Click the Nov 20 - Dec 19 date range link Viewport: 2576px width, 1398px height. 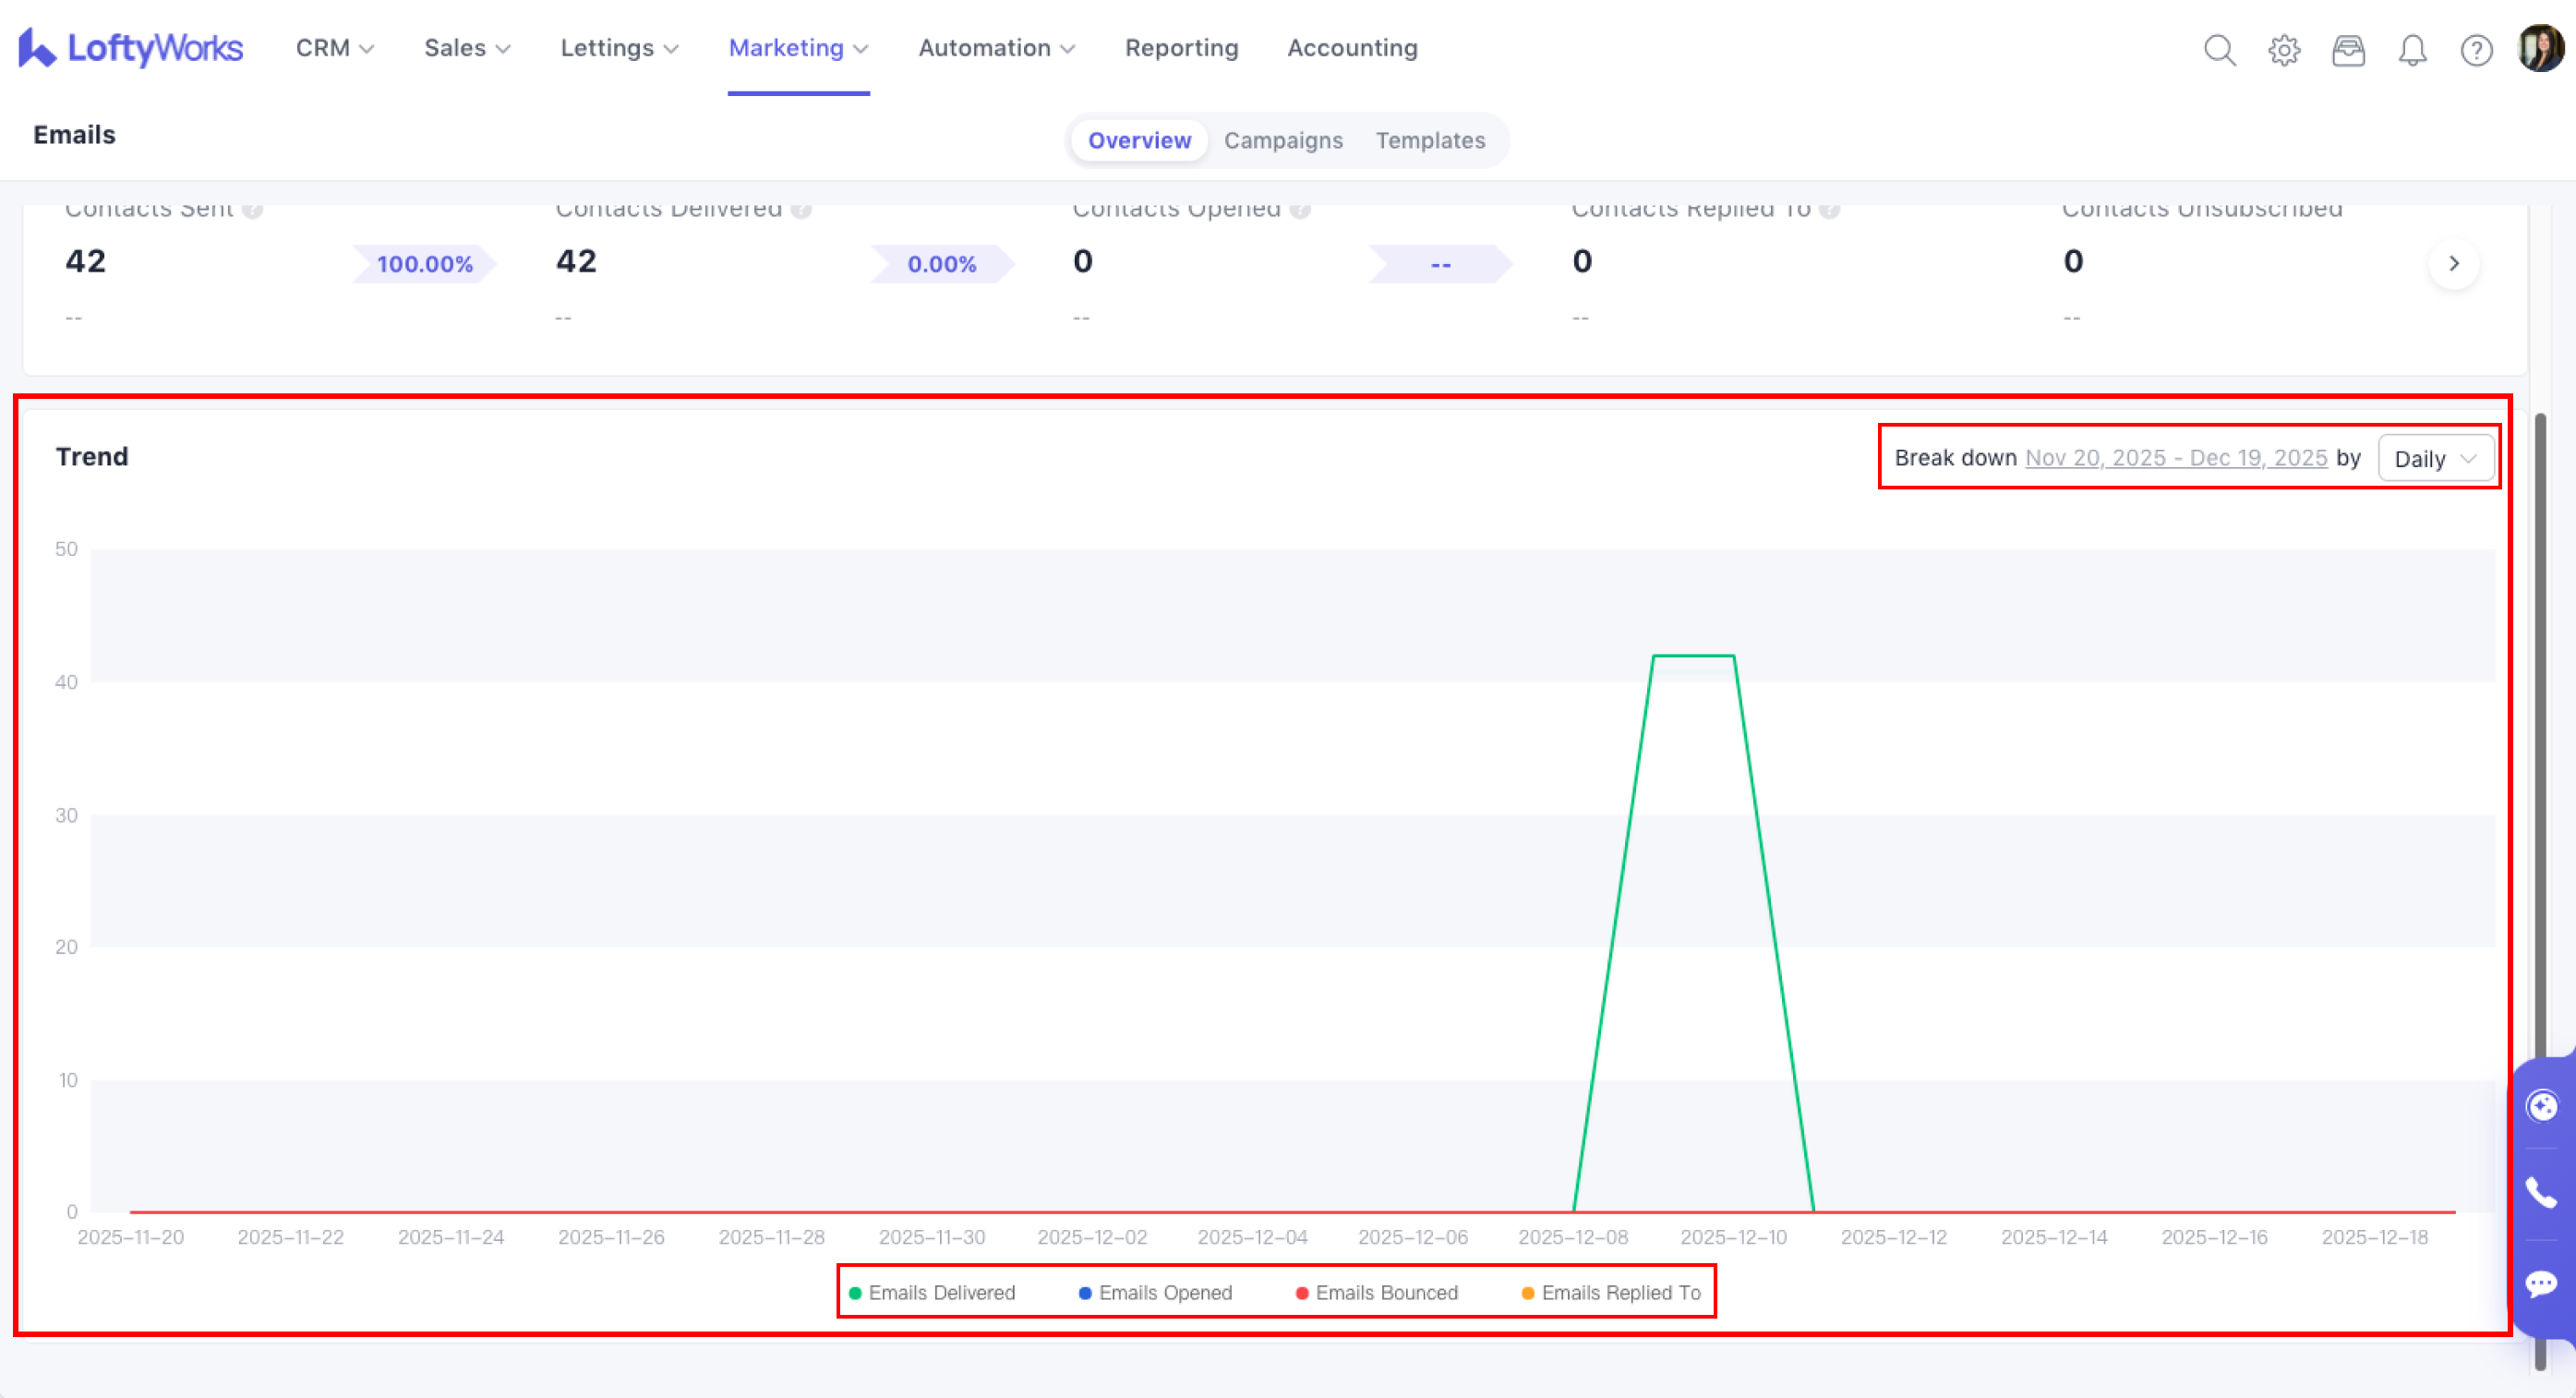(x=2176, y=458)
